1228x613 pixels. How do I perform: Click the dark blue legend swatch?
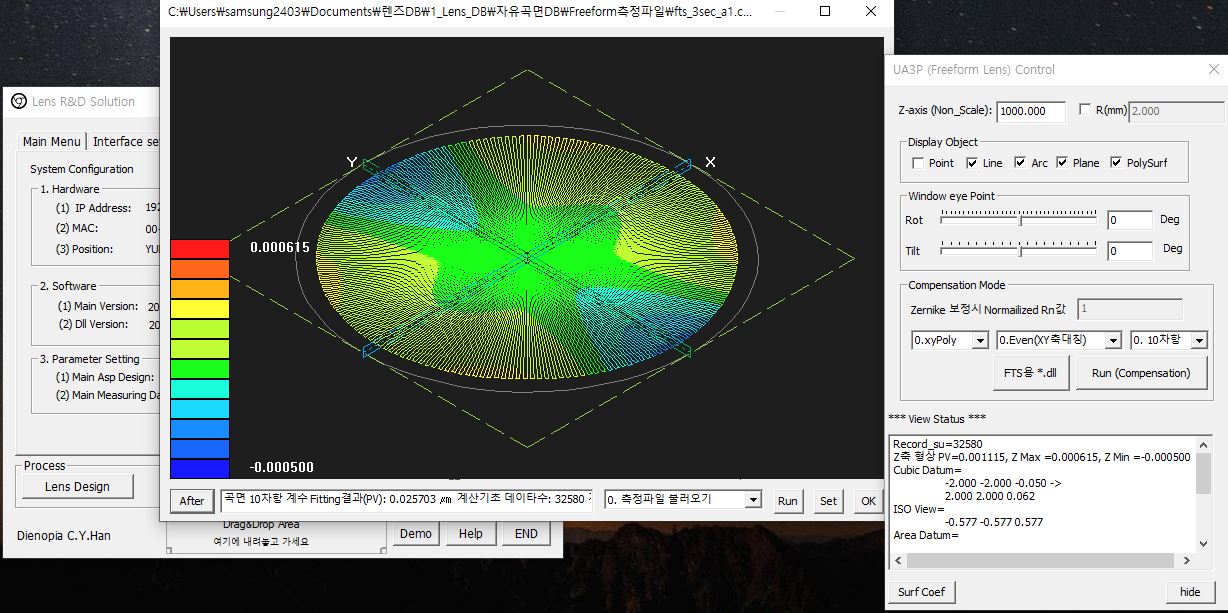[x=200, y=468]
